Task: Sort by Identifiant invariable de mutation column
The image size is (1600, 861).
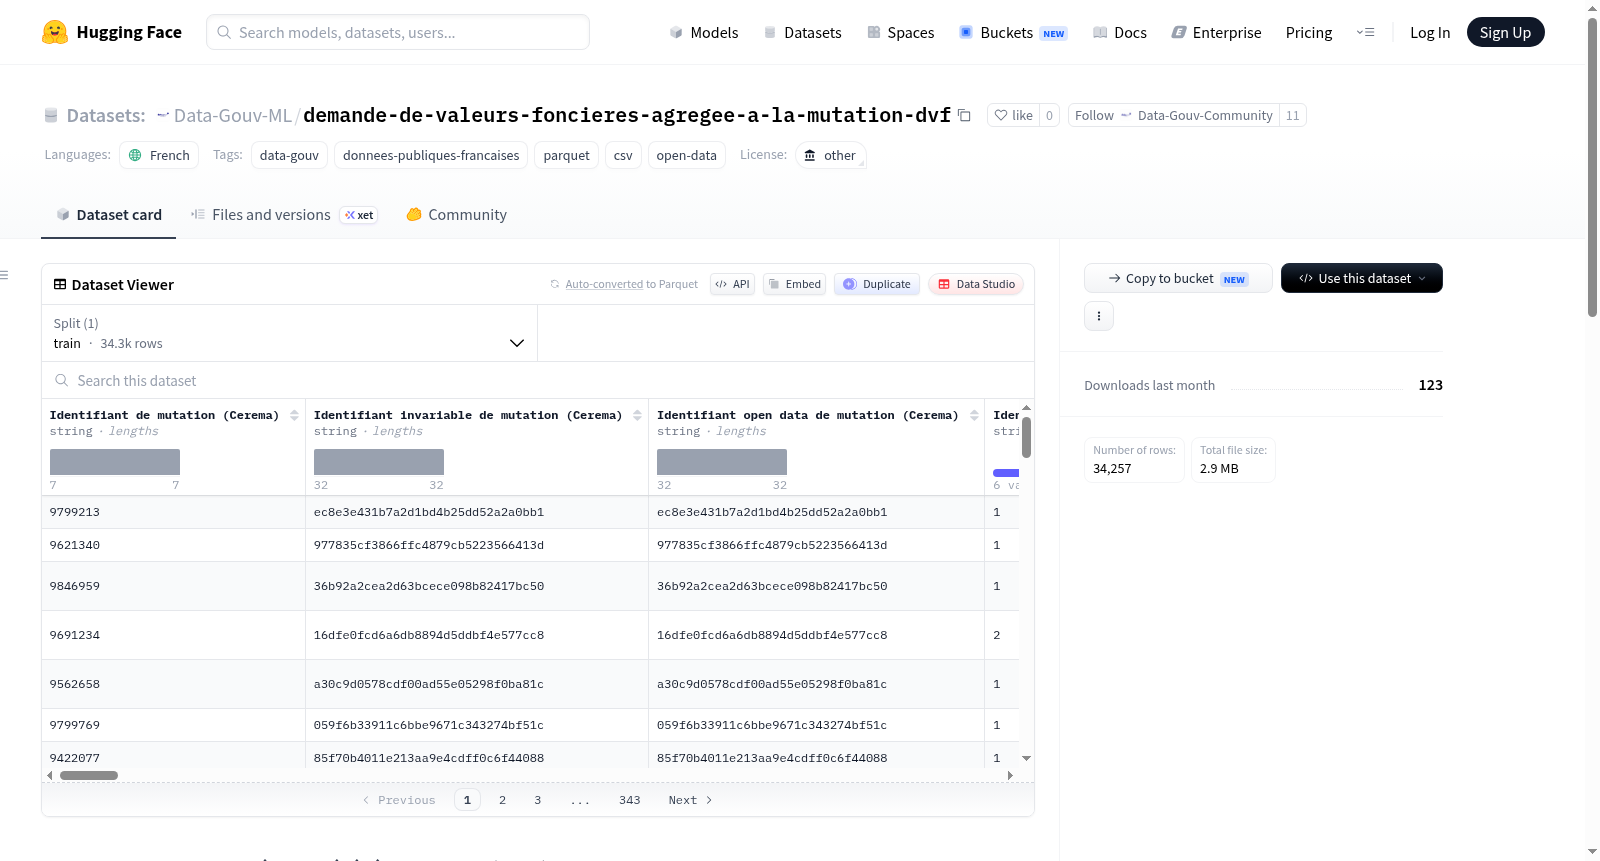Action: [637, 415]
